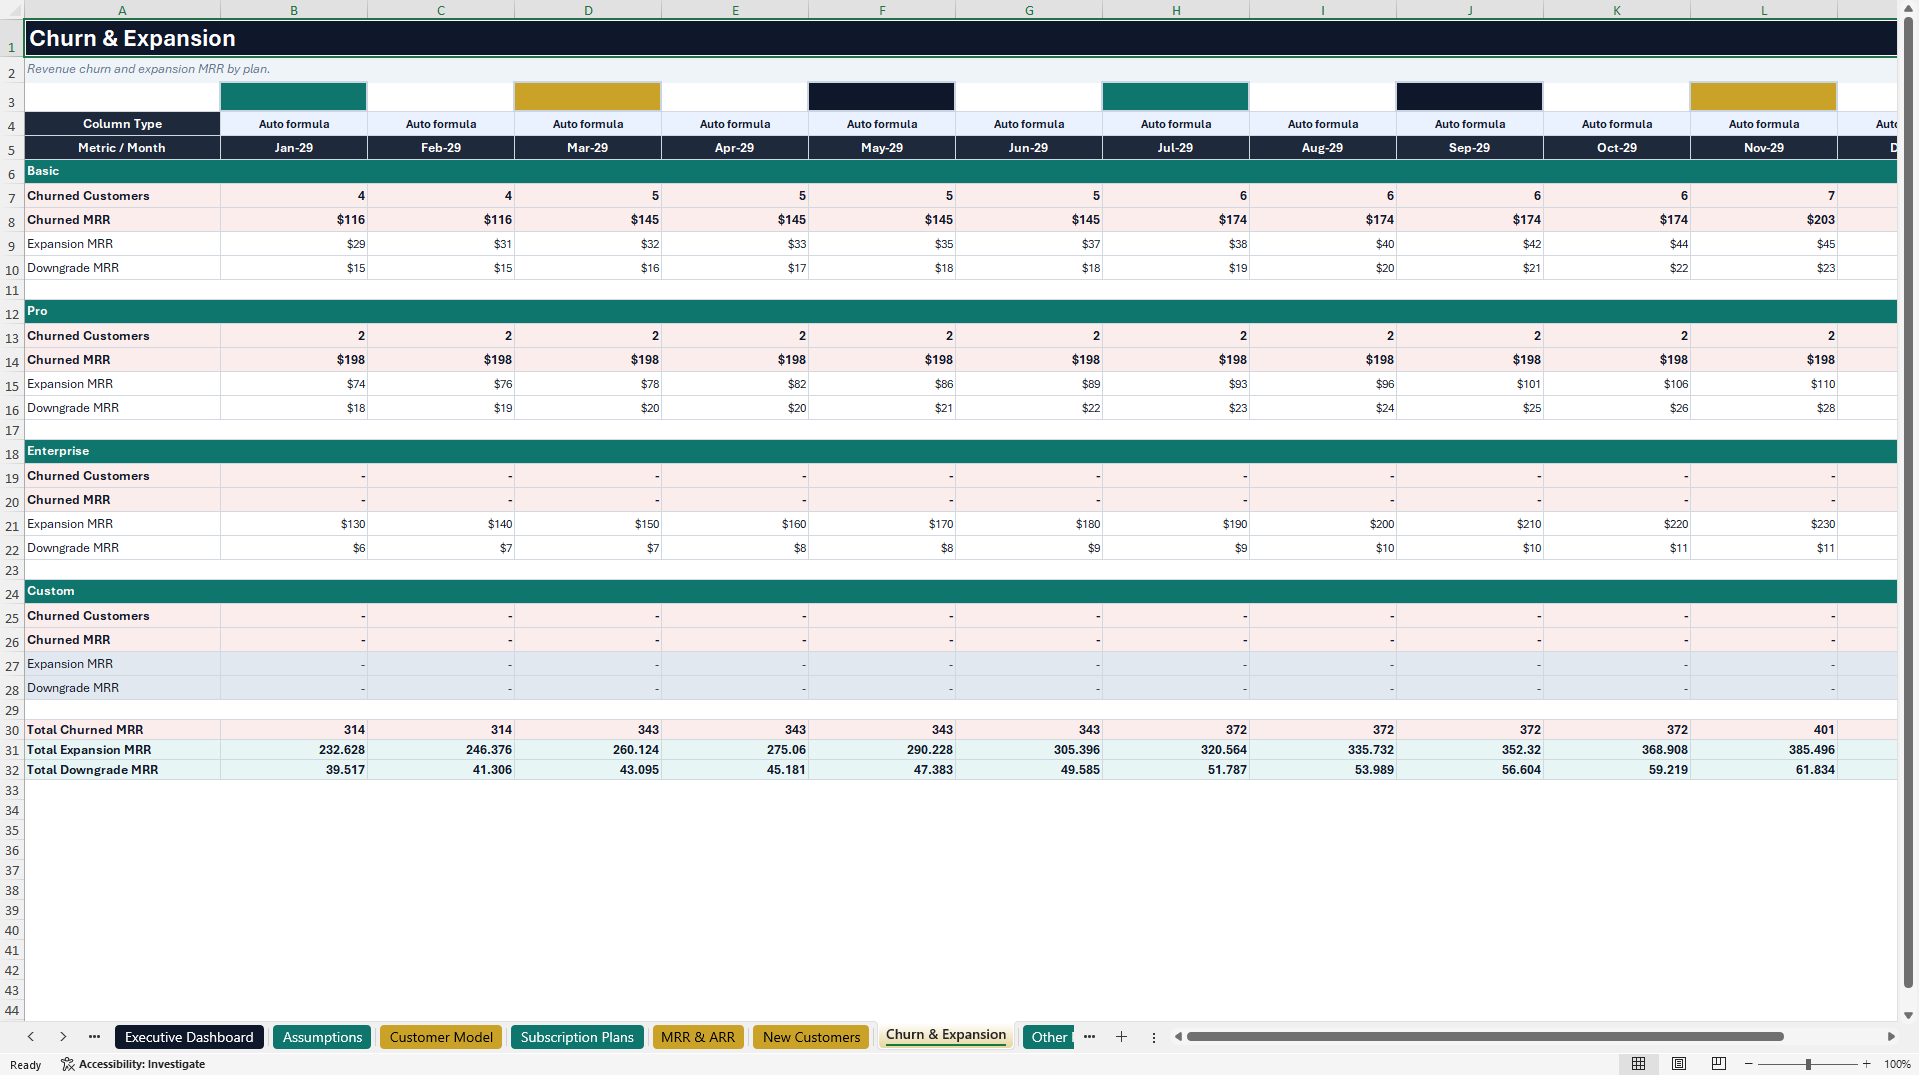Go to next sheet tab arrow
1919x1075 pixels.
point(63,1037)
